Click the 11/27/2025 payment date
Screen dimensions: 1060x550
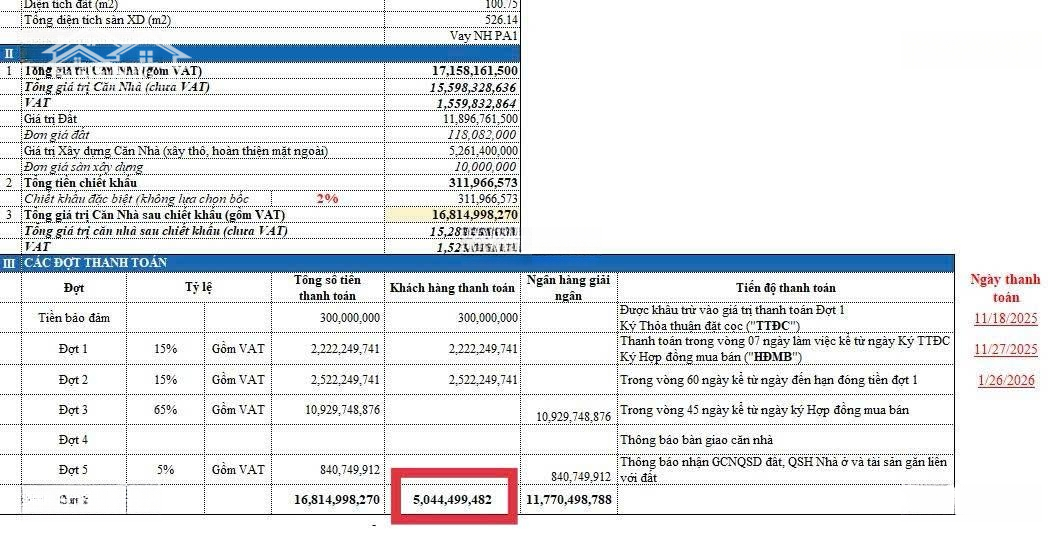pyautogui.click(x=1006, y=350)
